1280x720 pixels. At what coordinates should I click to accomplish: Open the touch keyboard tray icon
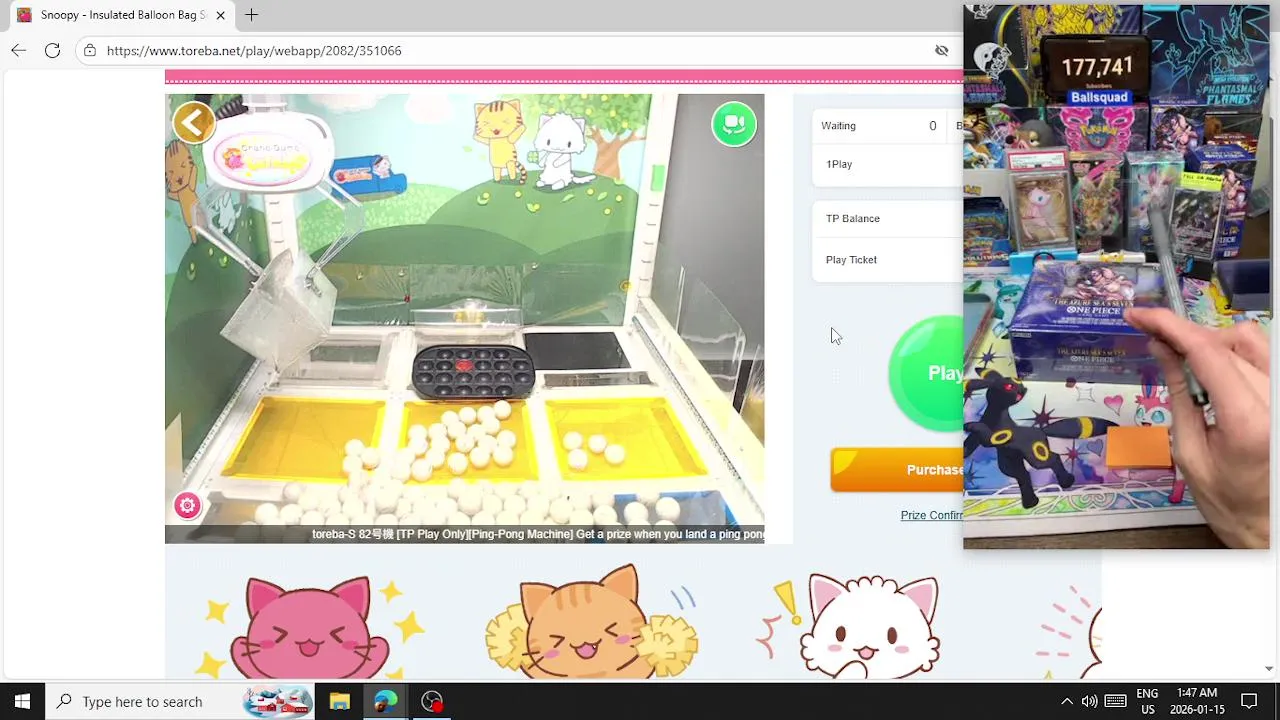[1116, 701]
